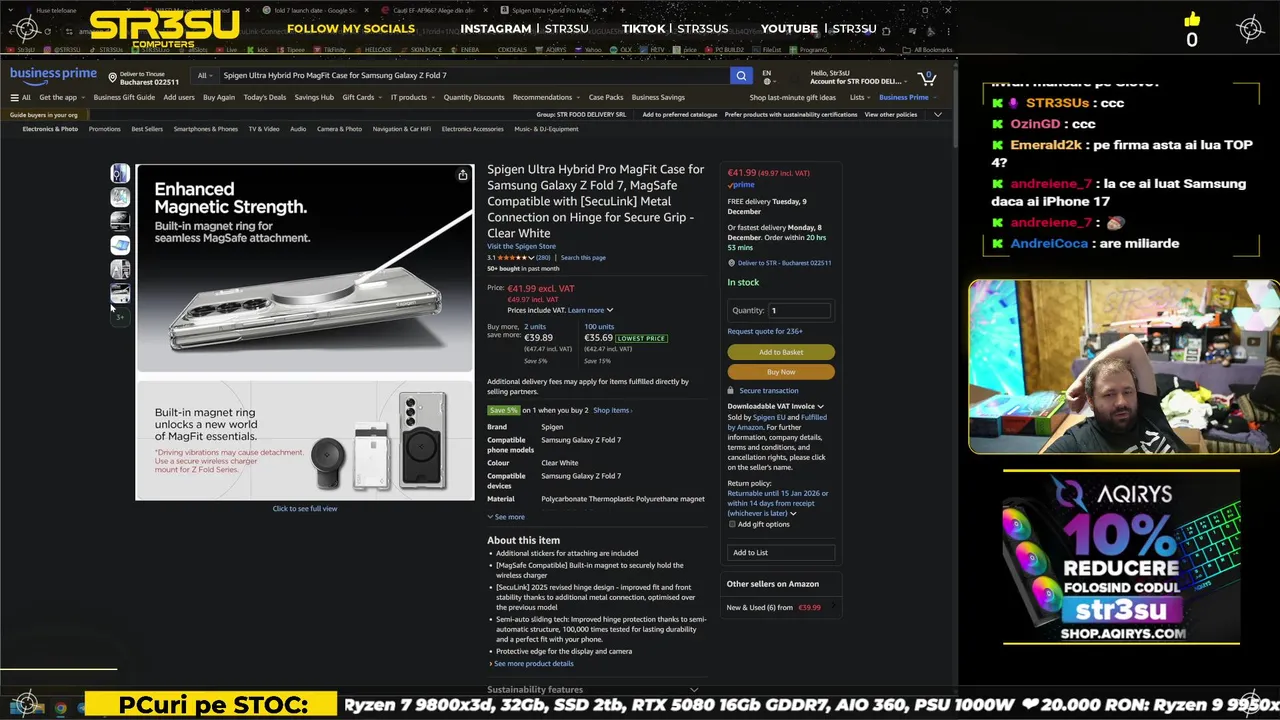
Task: Open Deliver to STR - Bucharest link
Action: 784,262
